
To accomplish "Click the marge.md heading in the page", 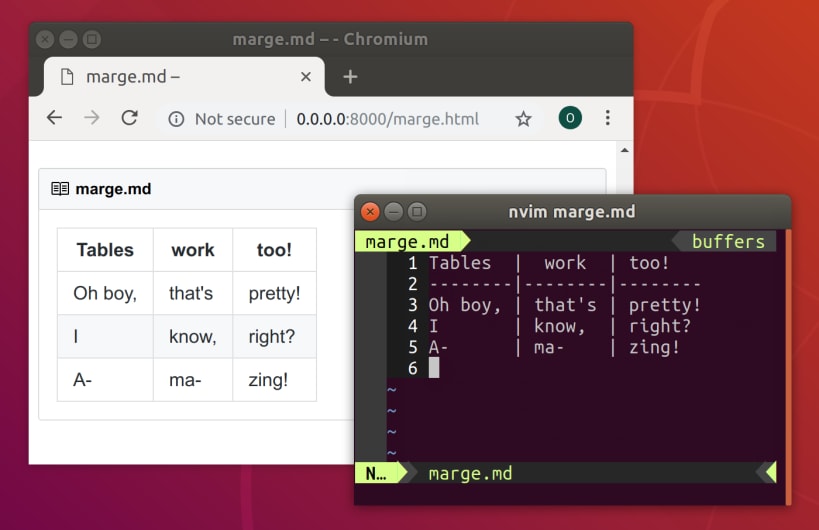I will pos(113,189).
